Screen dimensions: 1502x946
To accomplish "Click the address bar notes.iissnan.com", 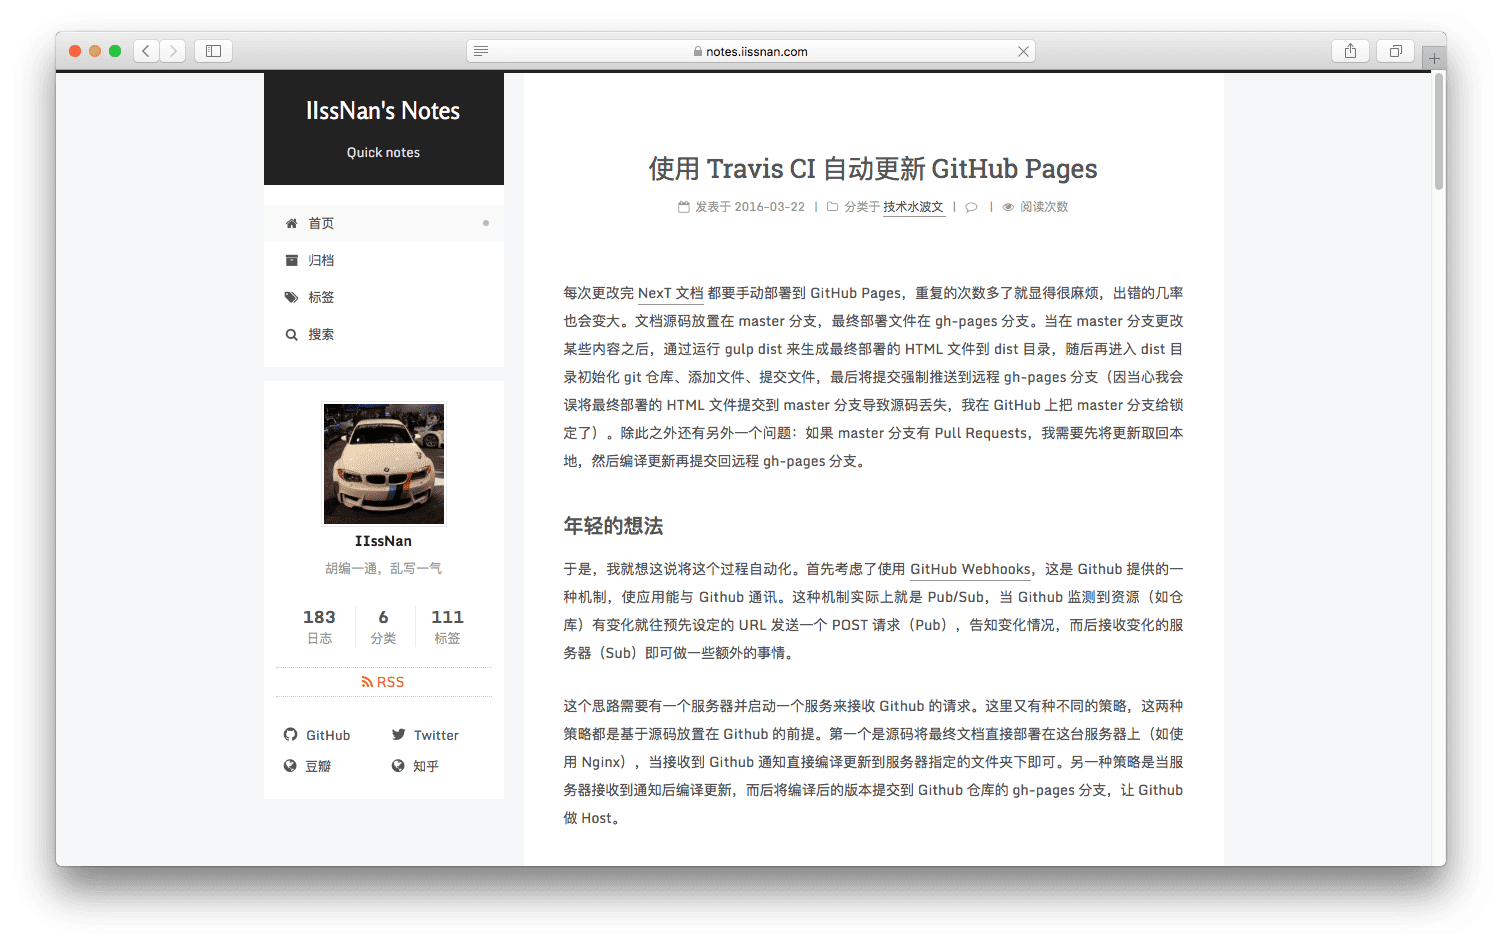I will [751, 51].
